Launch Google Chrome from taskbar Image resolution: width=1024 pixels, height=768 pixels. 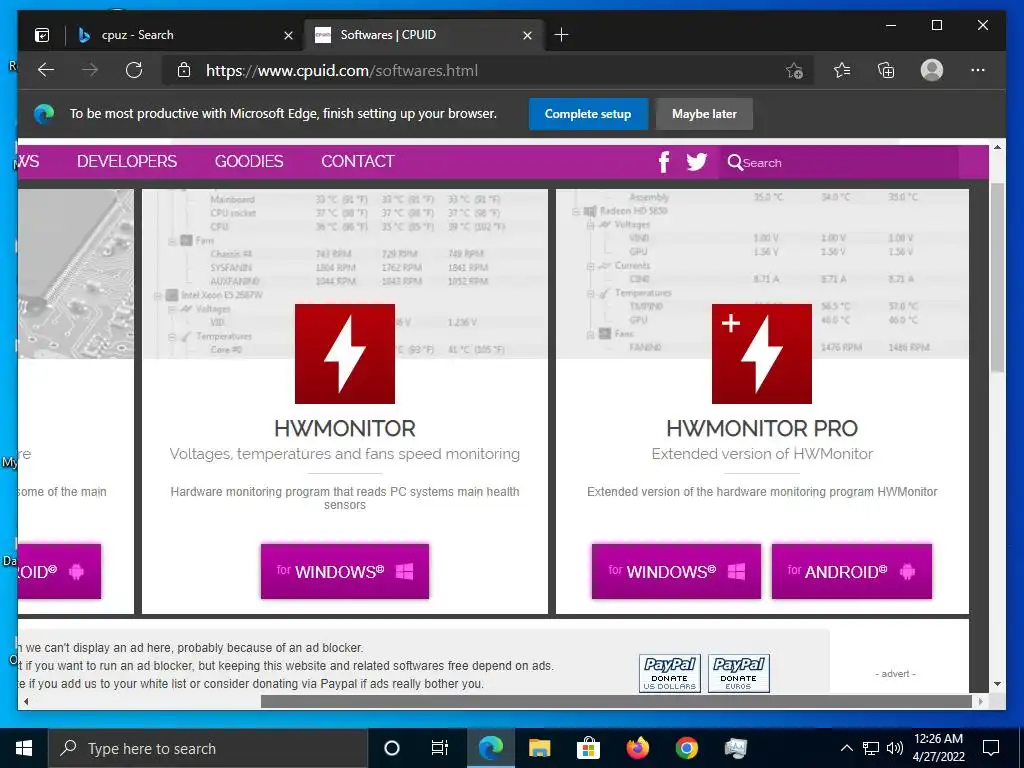[686, 748]
